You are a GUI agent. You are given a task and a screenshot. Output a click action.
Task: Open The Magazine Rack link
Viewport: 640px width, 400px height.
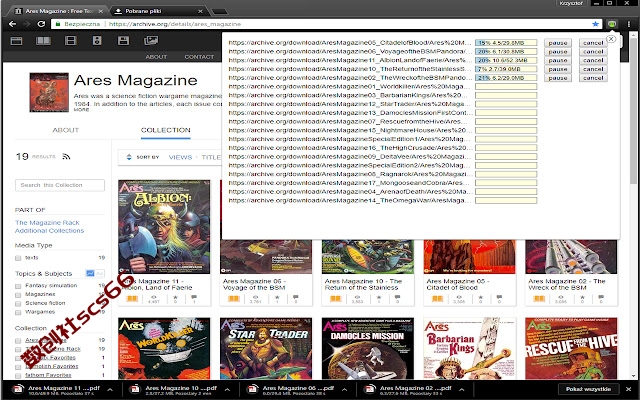(x=47, y=222)
